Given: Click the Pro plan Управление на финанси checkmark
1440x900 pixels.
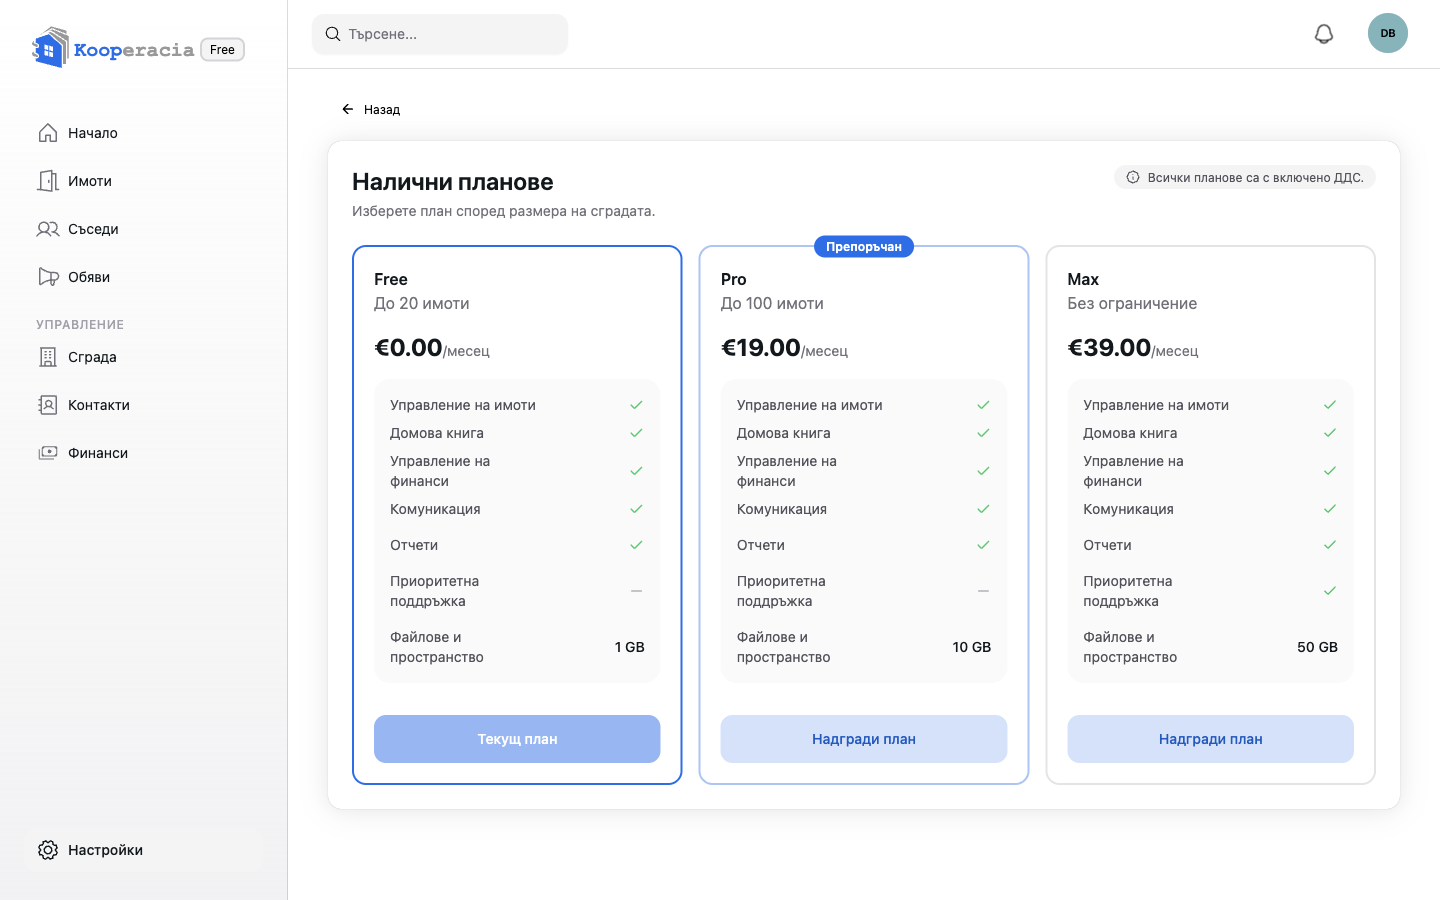Looking at the screenshot, I should click(x=983, y=471).
